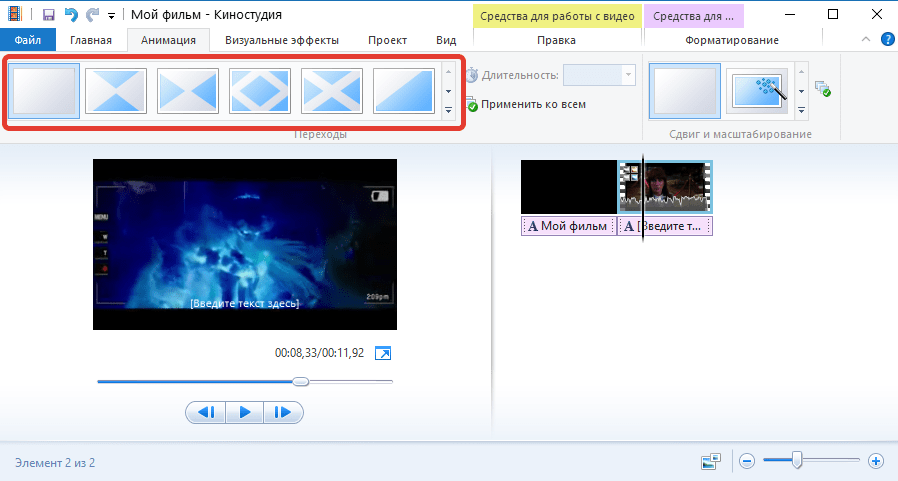Collapse the ribbon with the chevron

pyautogui.click(x=866, y=40)
